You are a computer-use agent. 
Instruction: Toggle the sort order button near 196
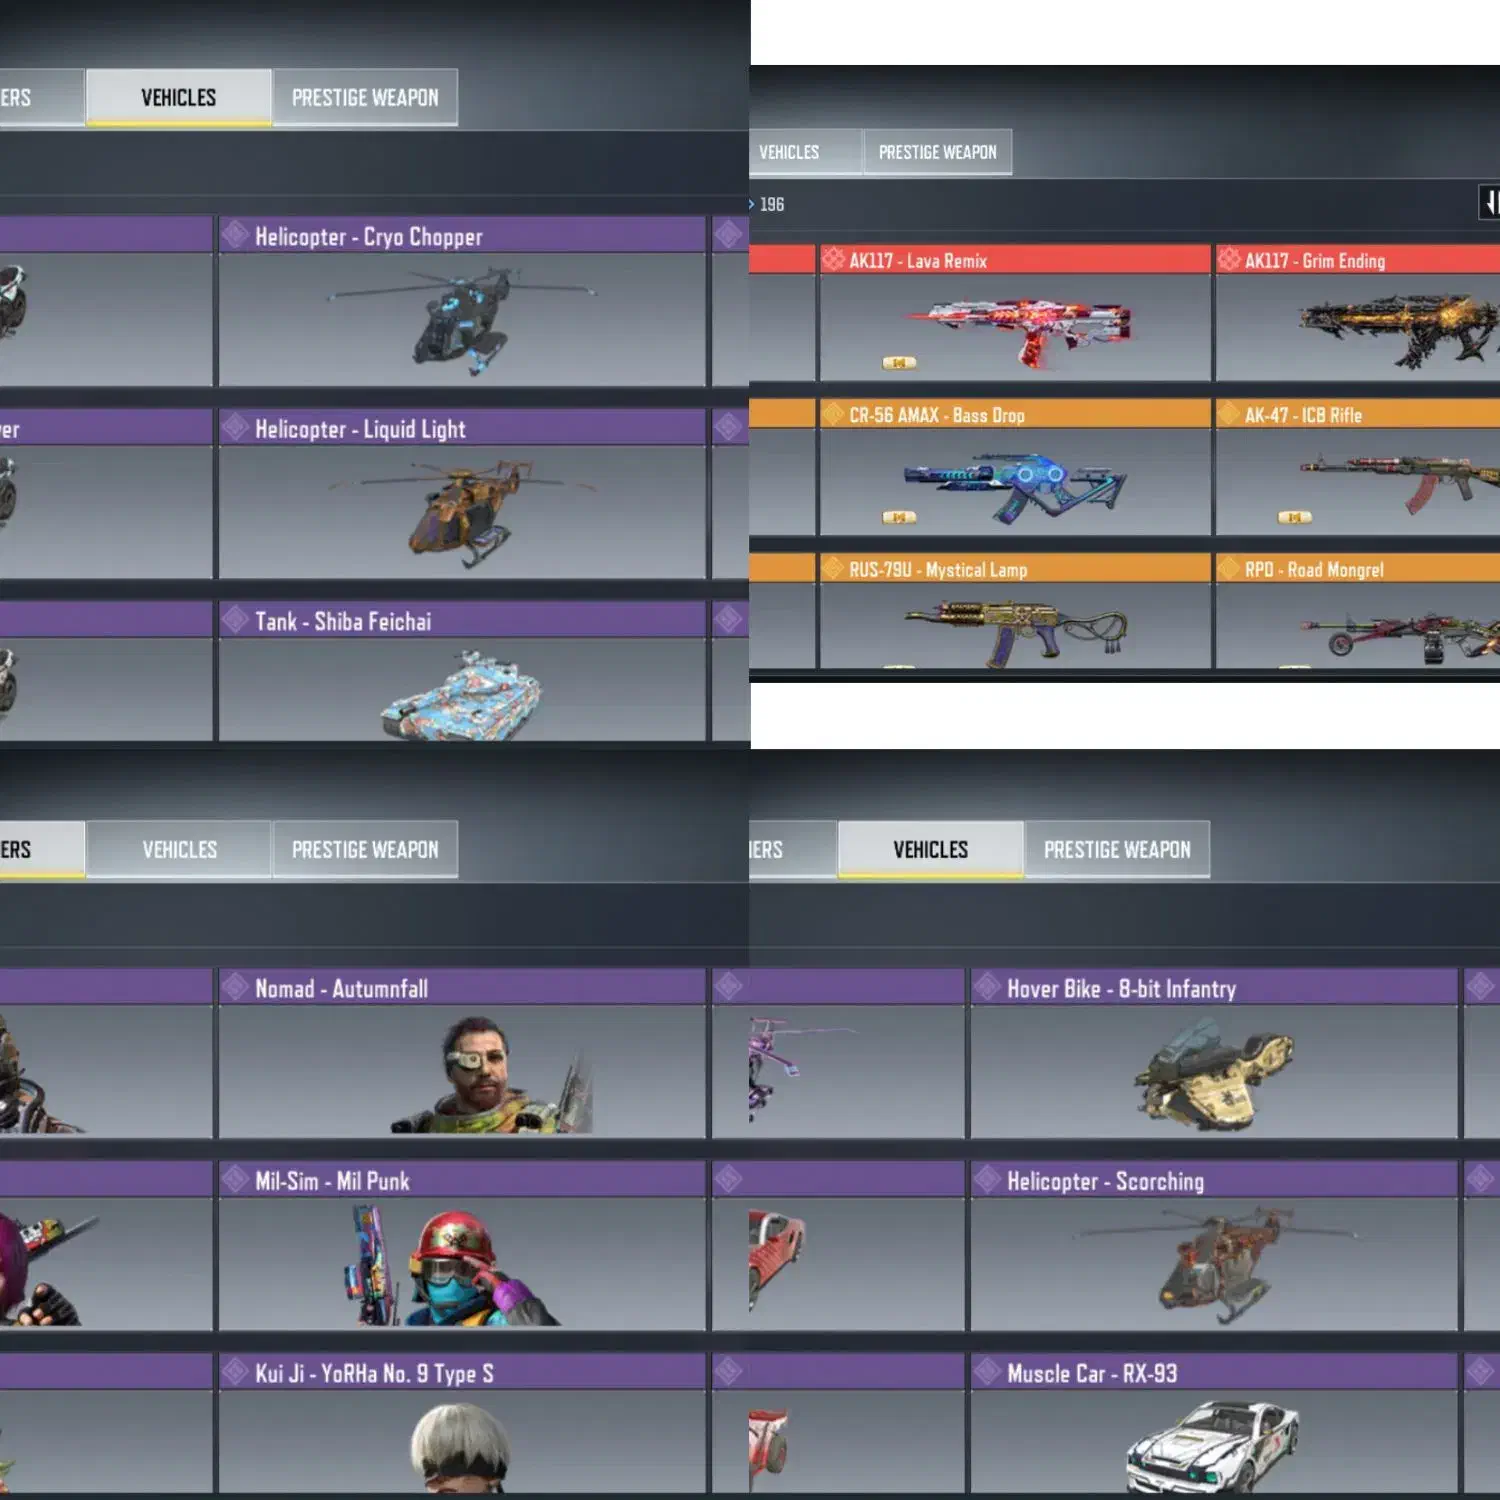1490,203
